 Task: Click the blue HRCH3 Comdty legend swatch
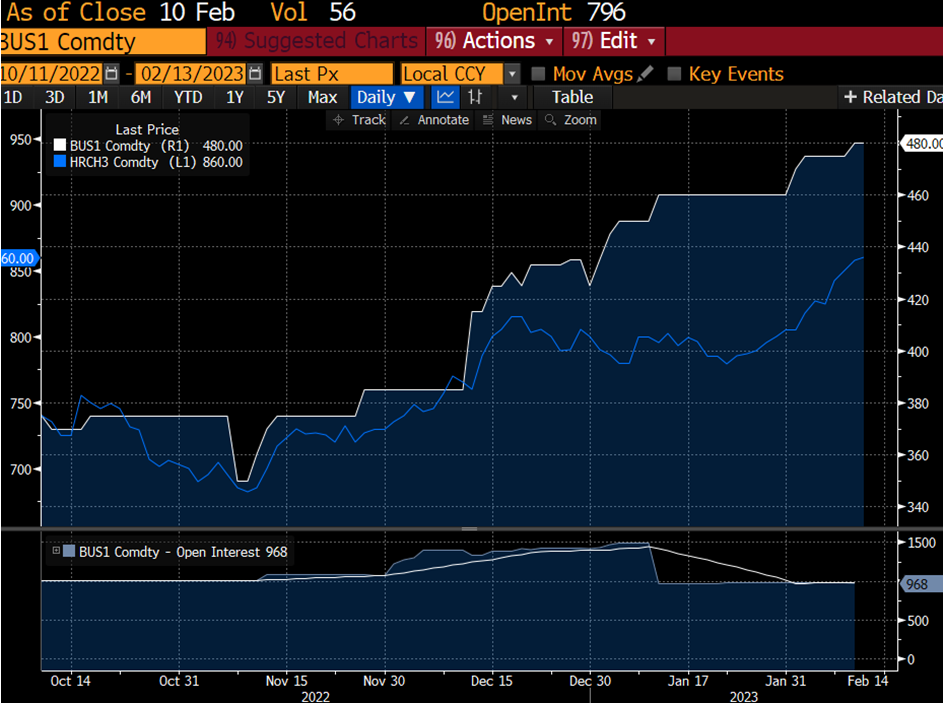point(59,162)
